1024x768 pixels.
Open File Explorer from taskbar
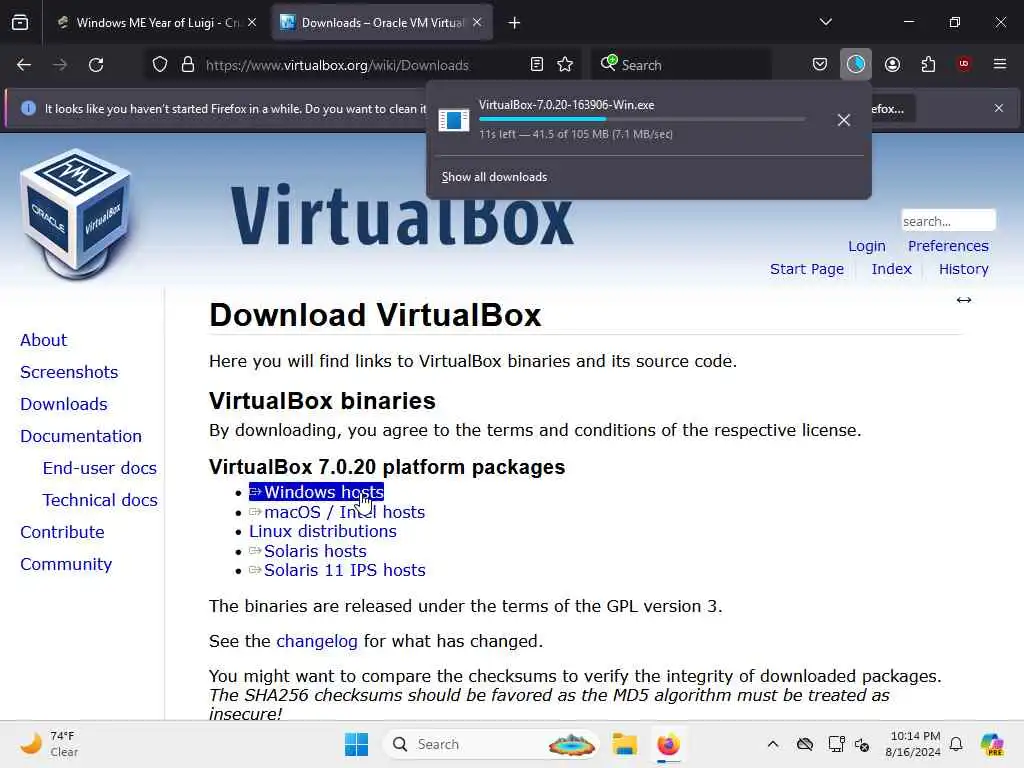(x=624, y=744)
